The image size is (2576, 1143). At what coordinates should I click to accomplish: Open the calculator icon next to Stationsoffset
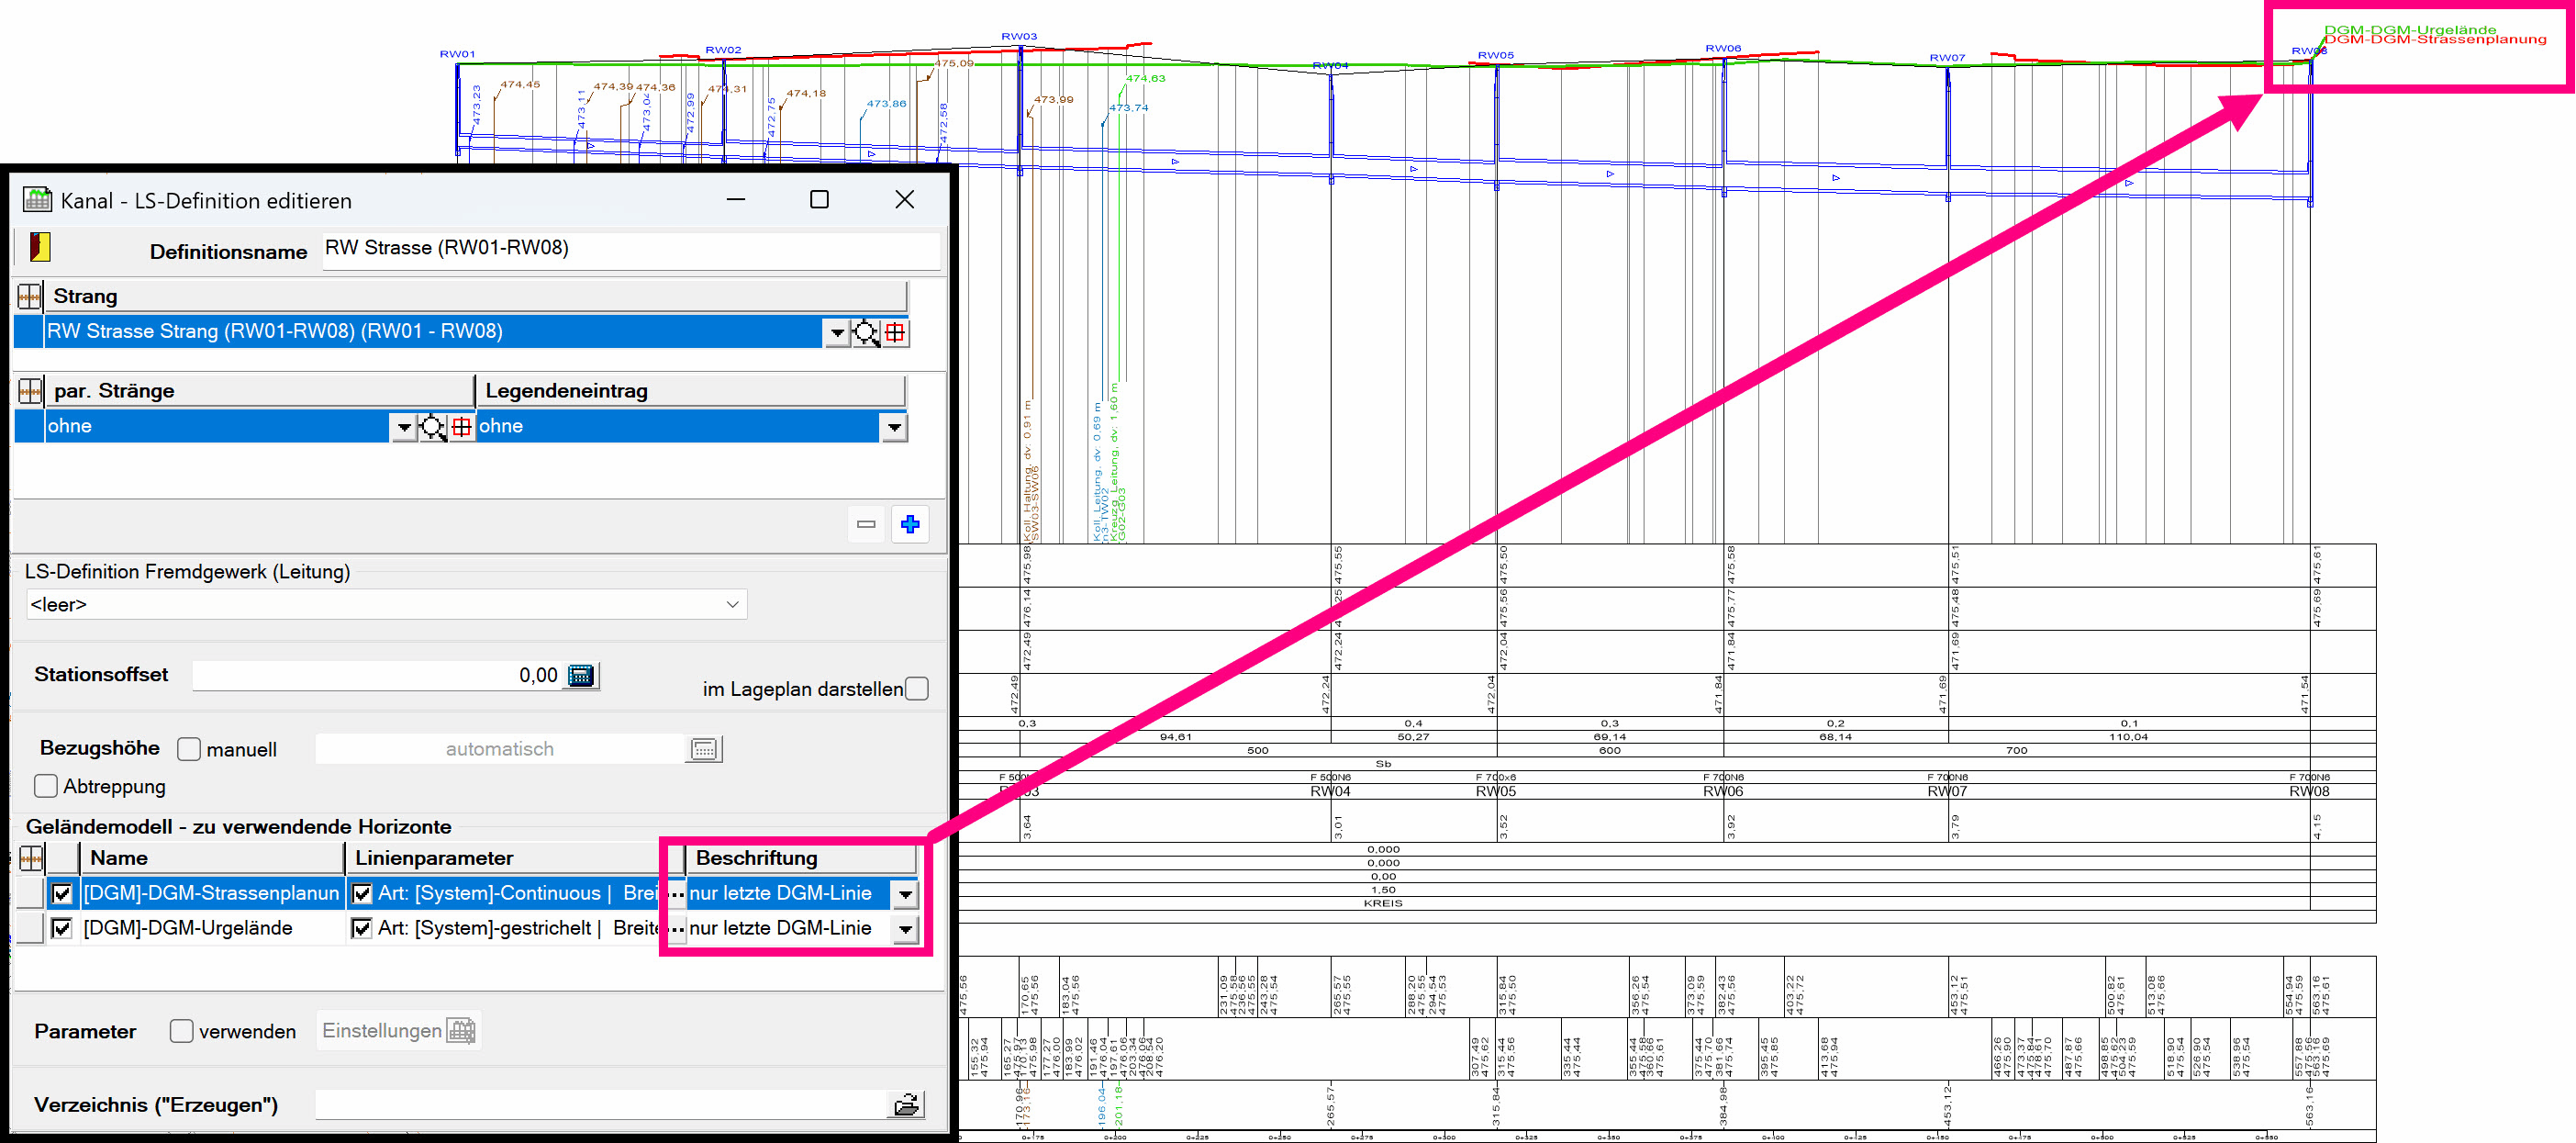click(x=581, y=676)
